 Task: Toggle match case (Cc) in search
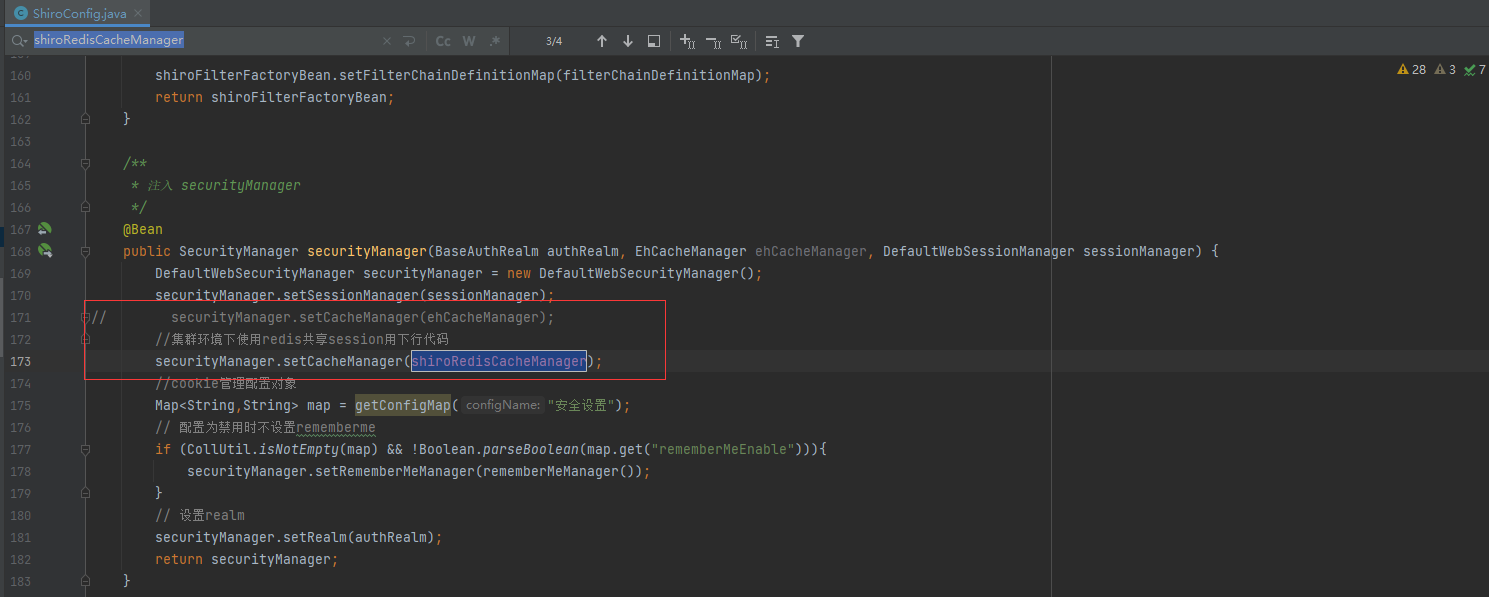(x=443, y=41)
